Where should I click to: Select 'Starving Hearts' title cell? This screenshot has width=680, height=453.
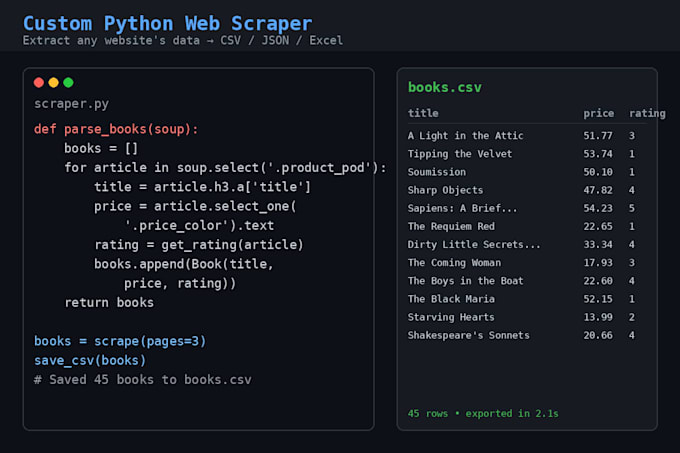(x=451, y=317)
